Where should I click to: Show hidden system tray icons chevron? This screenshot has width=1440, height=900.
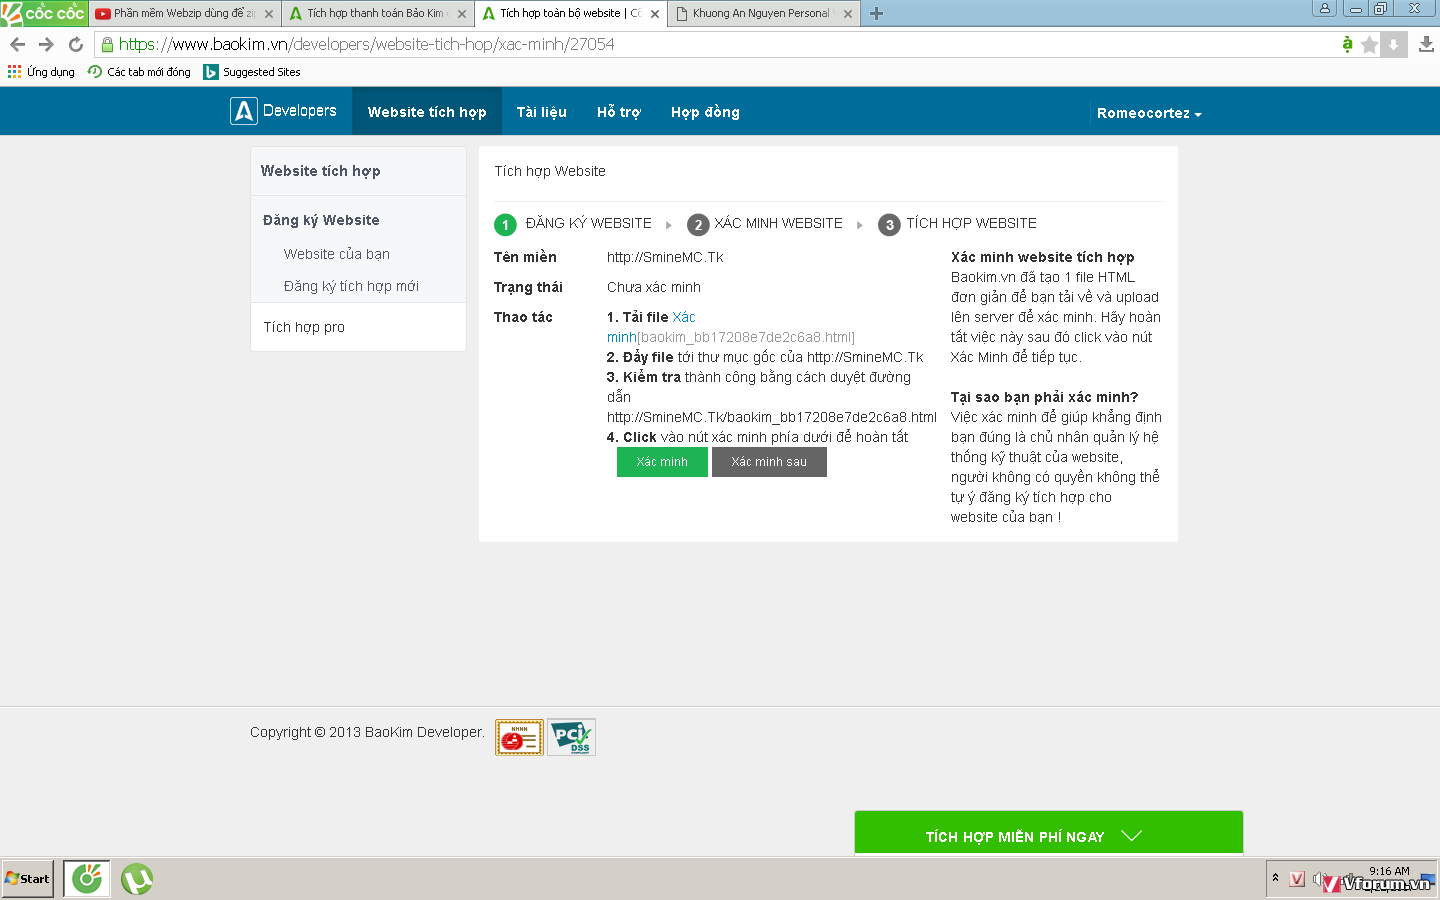(x=1275, y=878)
